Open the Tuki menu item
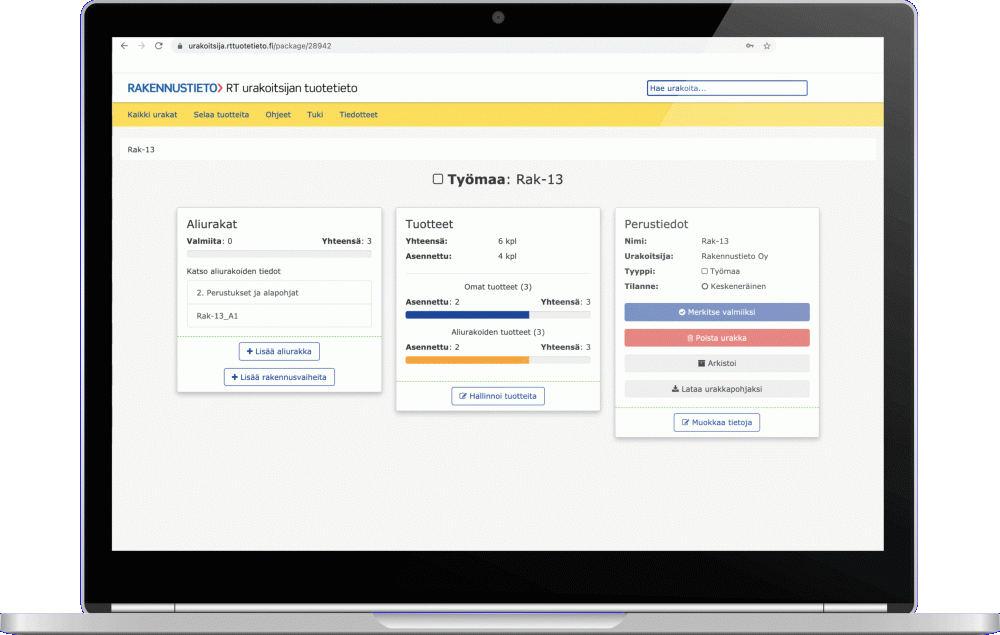The image size is (1000, 635). click(315, 115)
